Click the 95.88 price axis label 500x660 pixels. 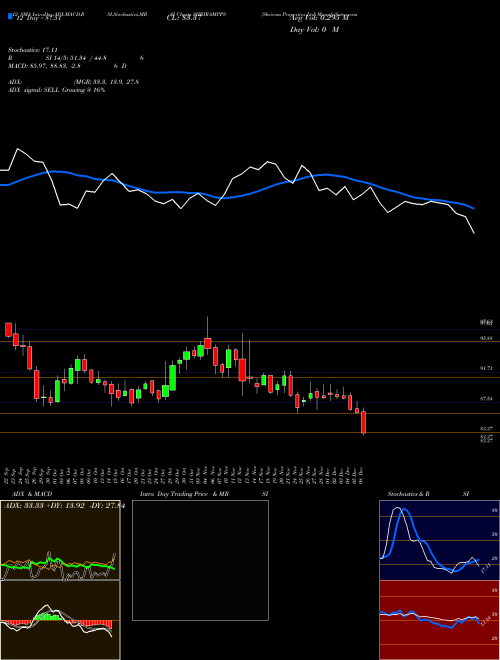(486, 338)
